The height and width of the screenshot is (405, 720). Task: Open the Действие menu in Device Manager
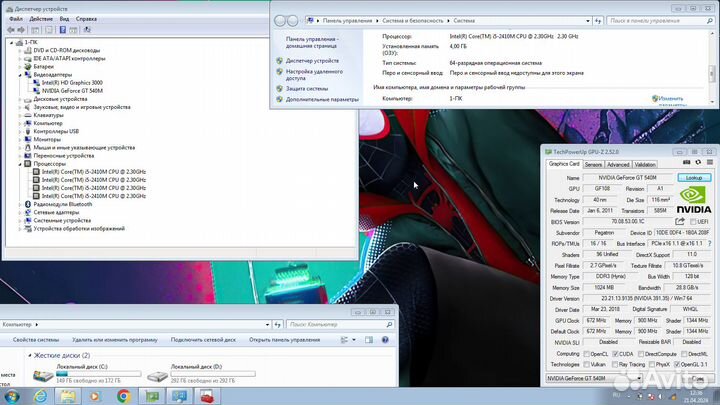(x=41, y=18)
